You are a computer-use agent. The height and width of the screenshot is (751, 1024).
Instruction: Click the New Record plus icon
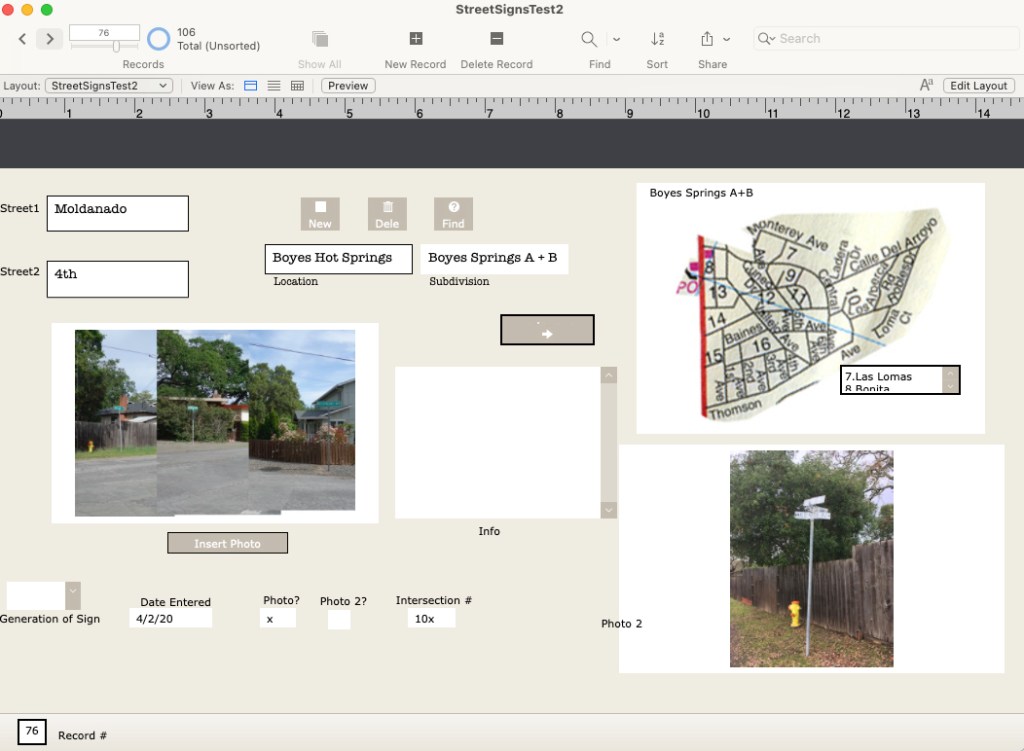[416, 39]
